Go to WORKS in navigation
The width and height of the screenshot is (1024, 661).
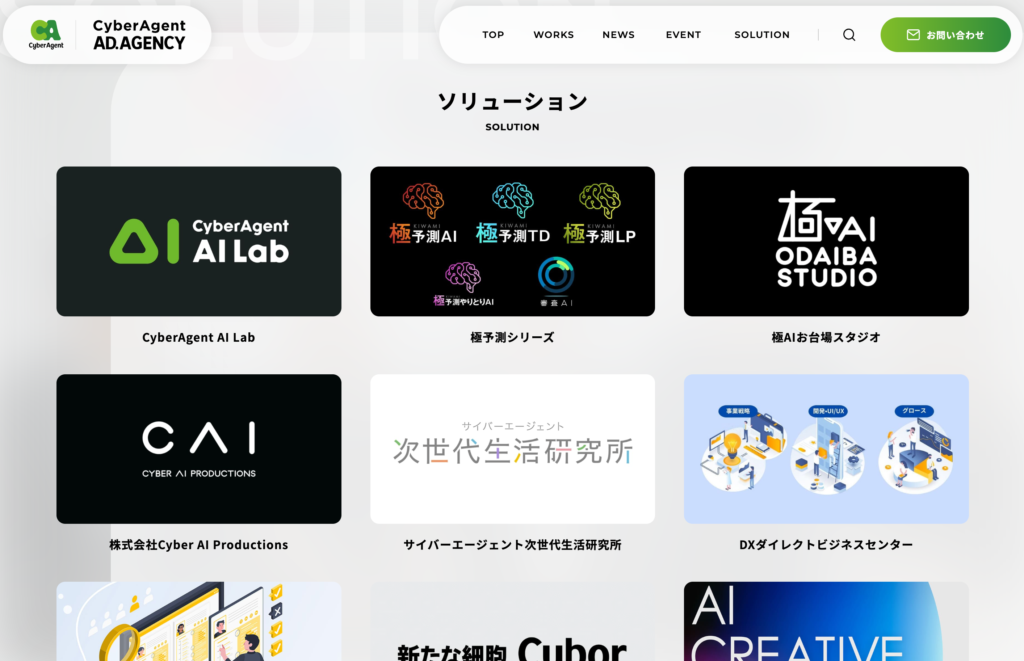pyautogui.click(x=553, y=35)
